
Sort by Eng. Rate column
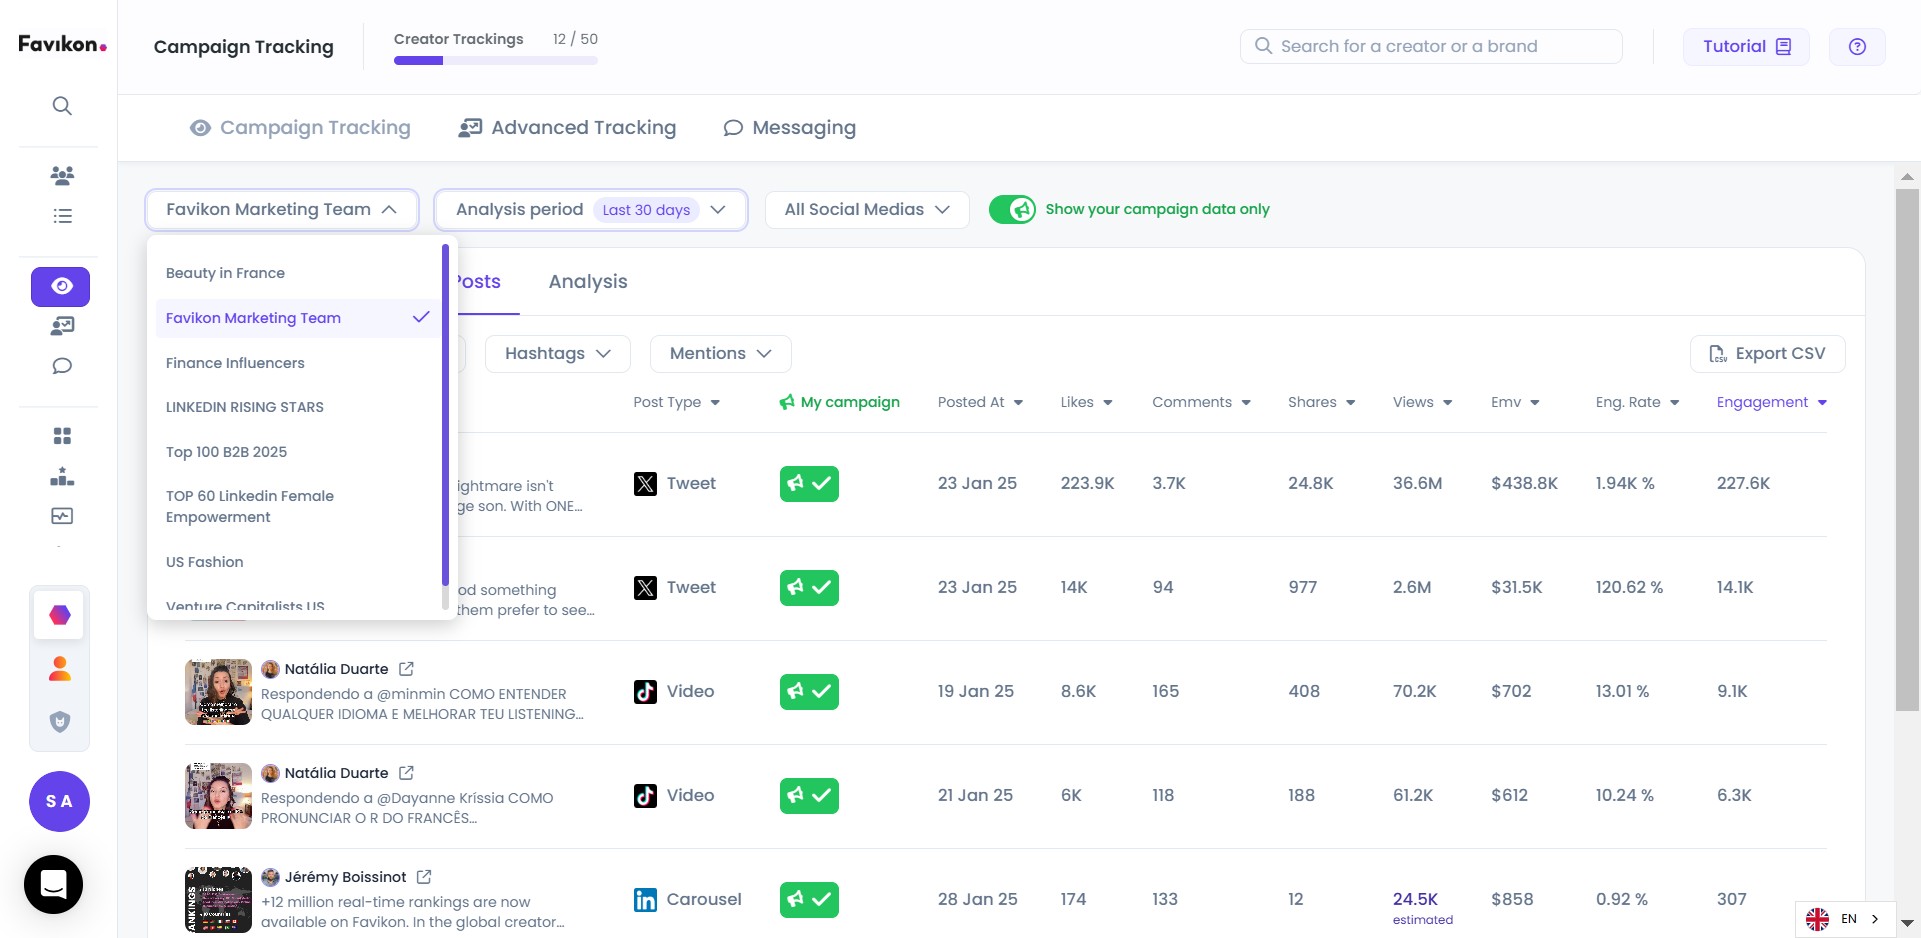tap(1637, 402)
